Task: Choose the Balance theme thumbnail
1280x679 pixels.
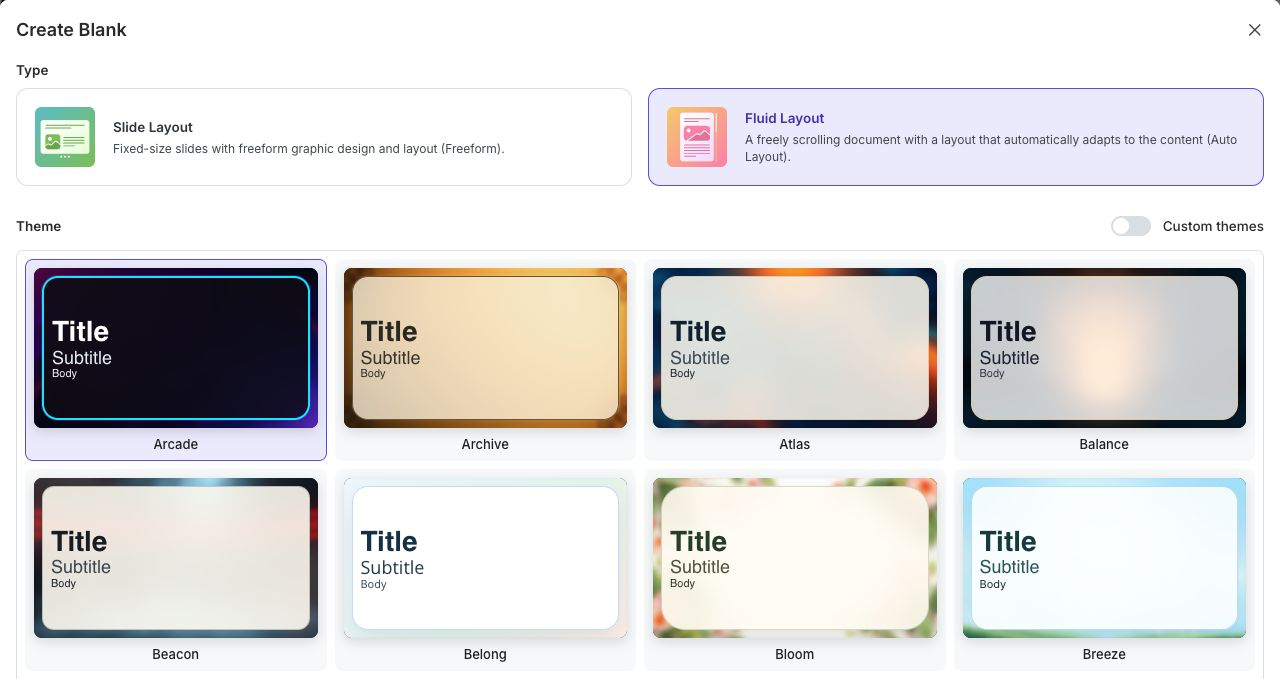Action: [1104, 348]
